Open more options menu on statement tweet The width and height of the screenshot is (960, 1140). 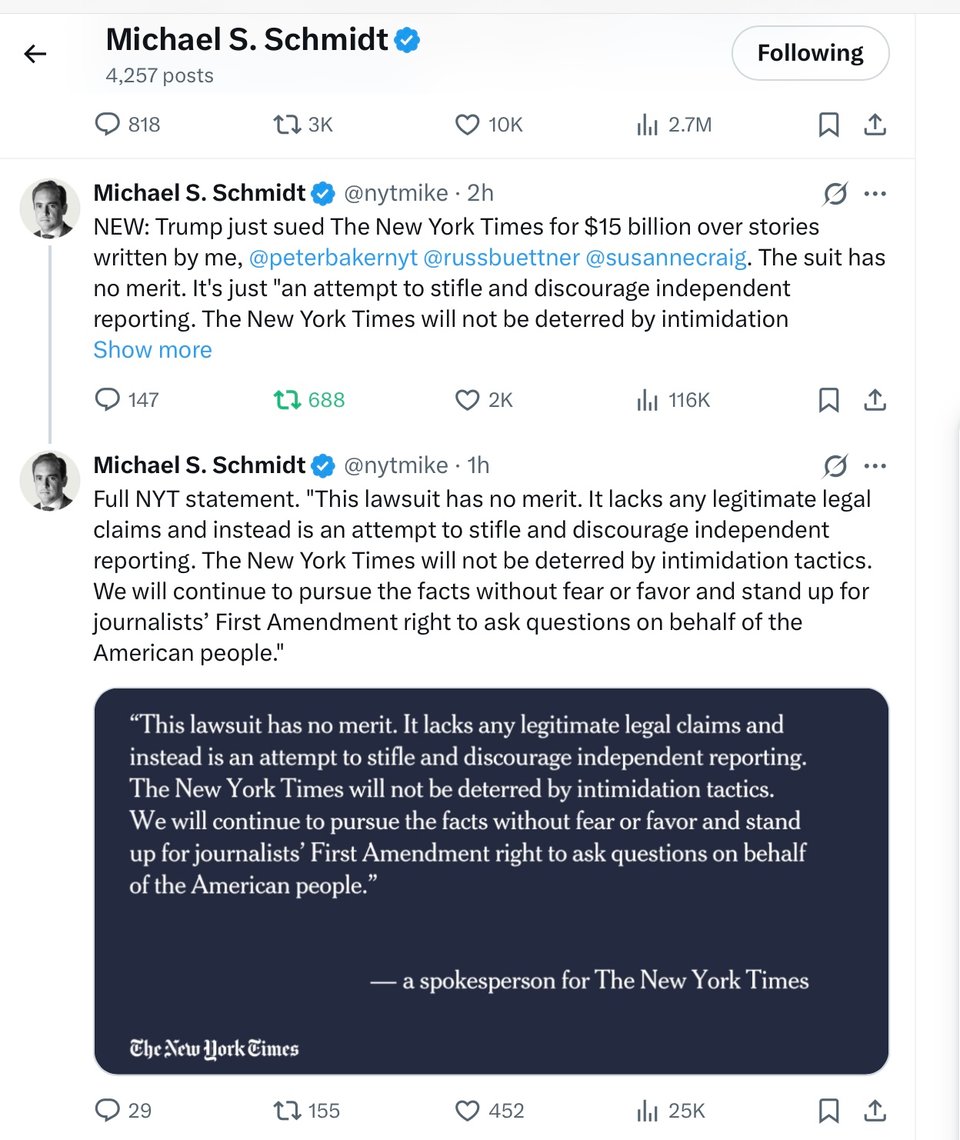pos(876,465)
